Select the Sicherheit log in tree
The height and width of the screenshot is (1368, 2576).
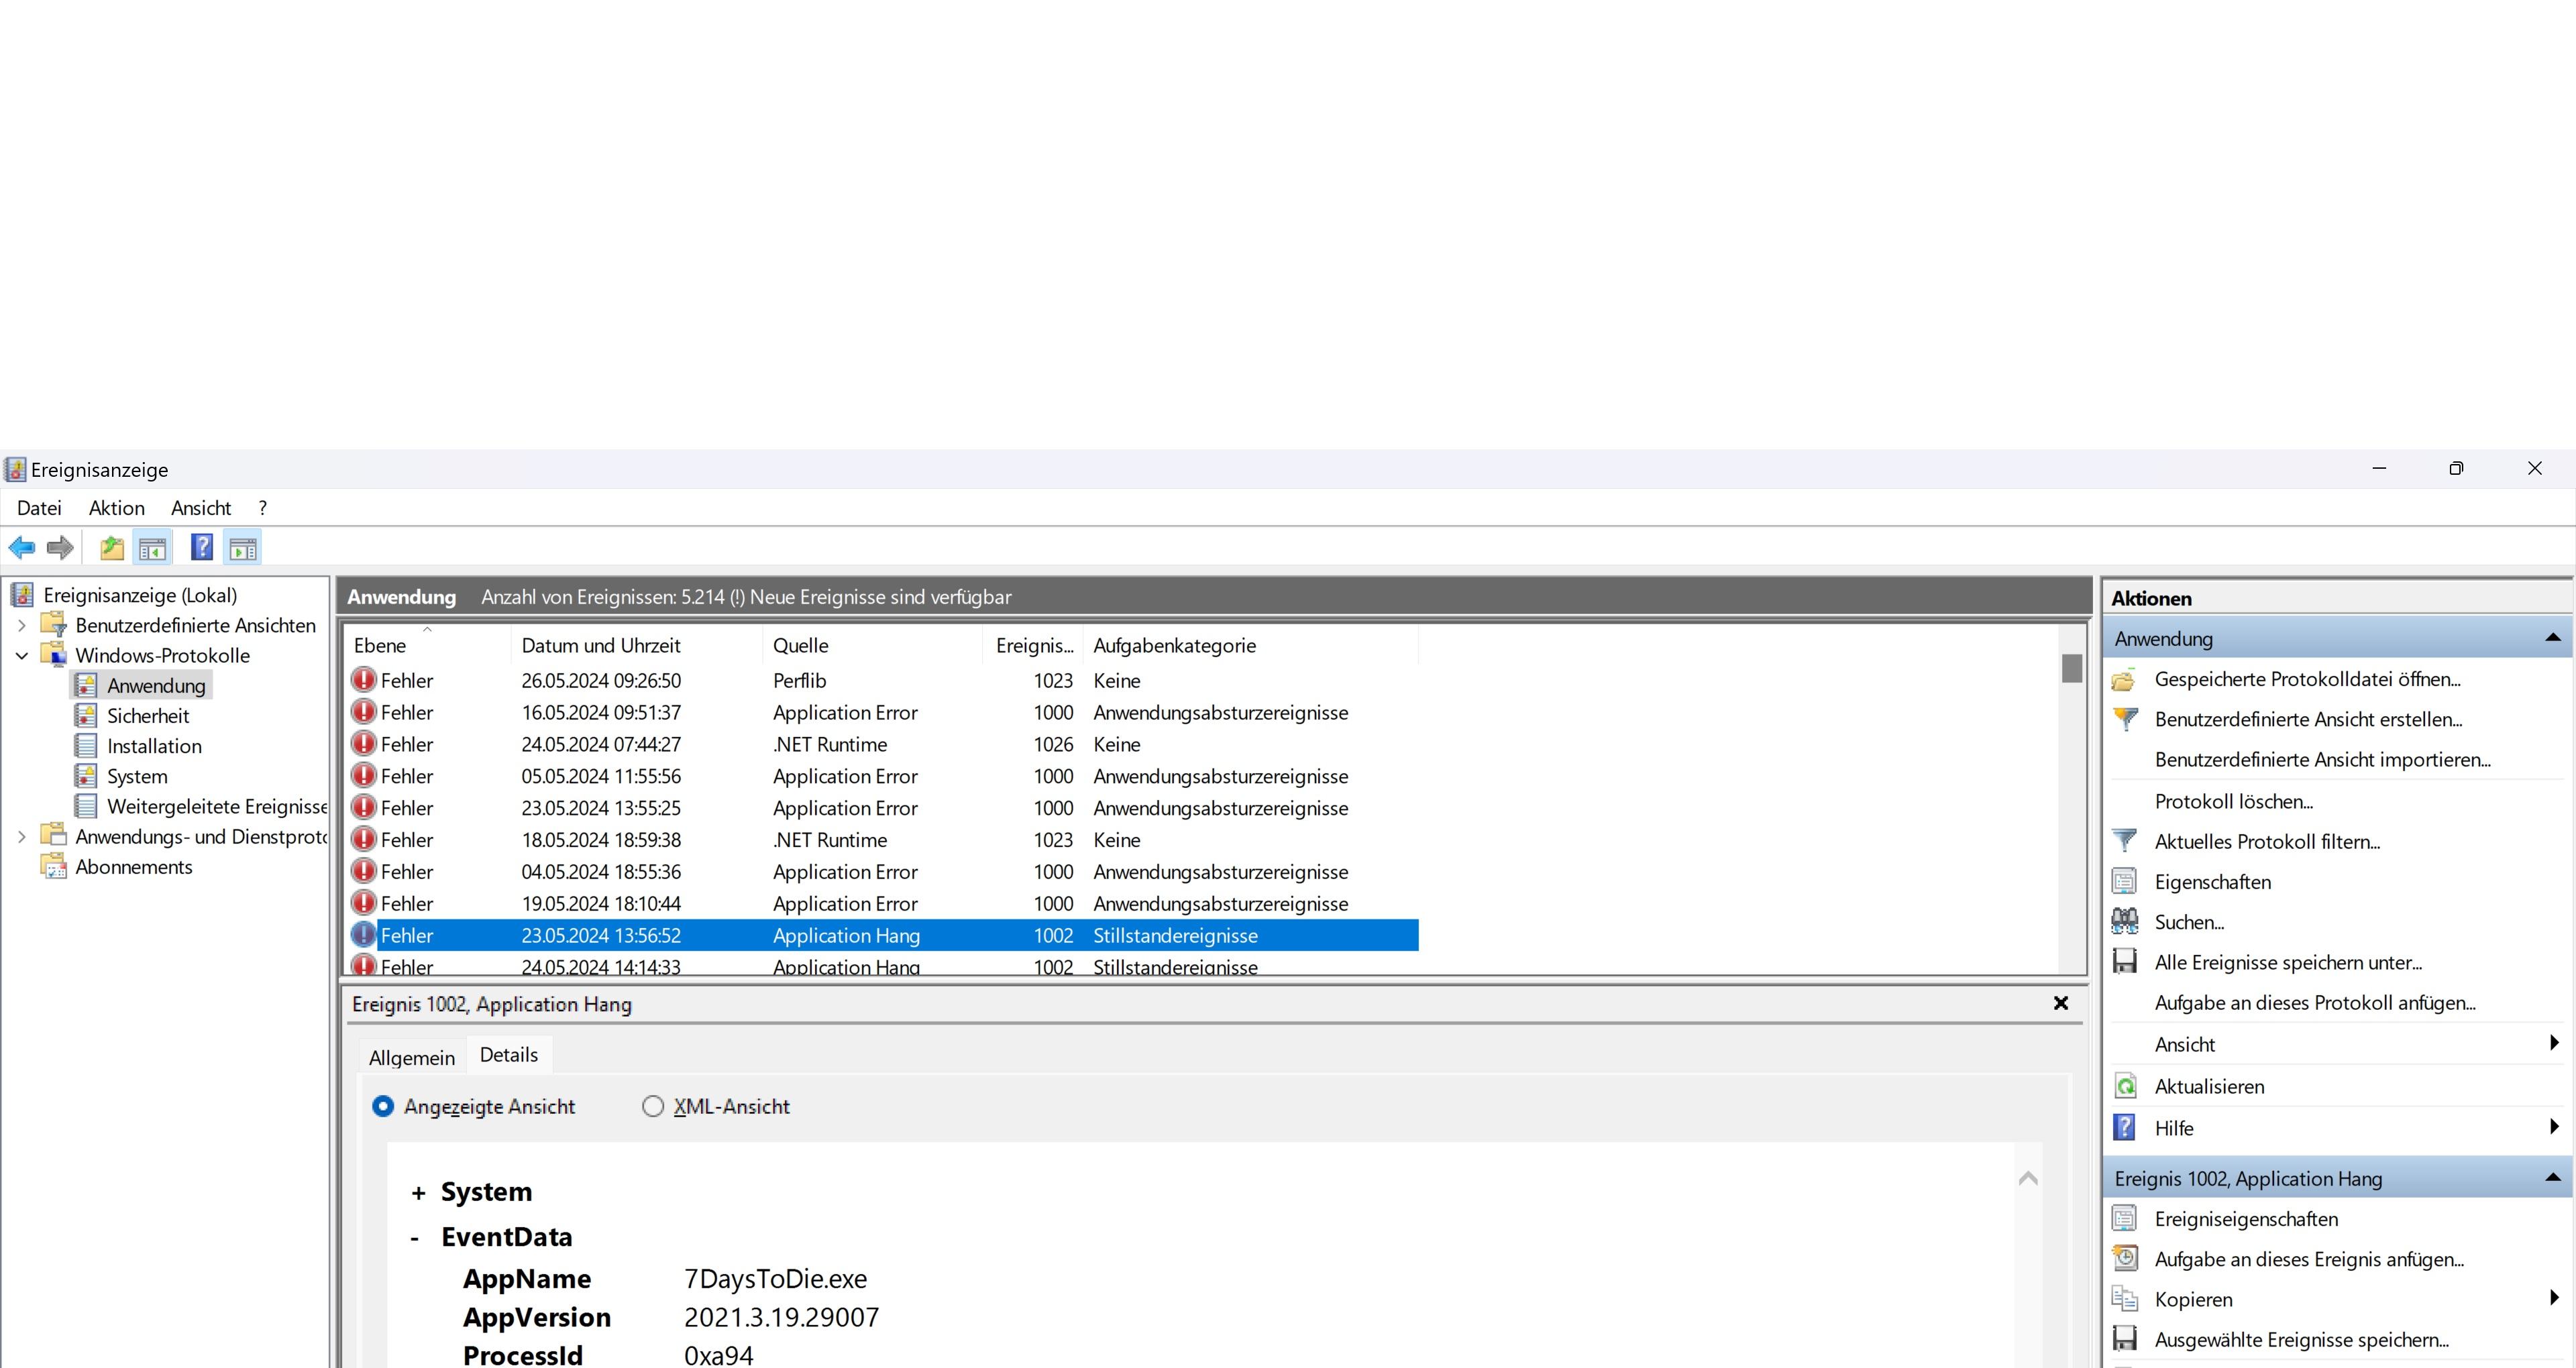[x=148, y=716]
